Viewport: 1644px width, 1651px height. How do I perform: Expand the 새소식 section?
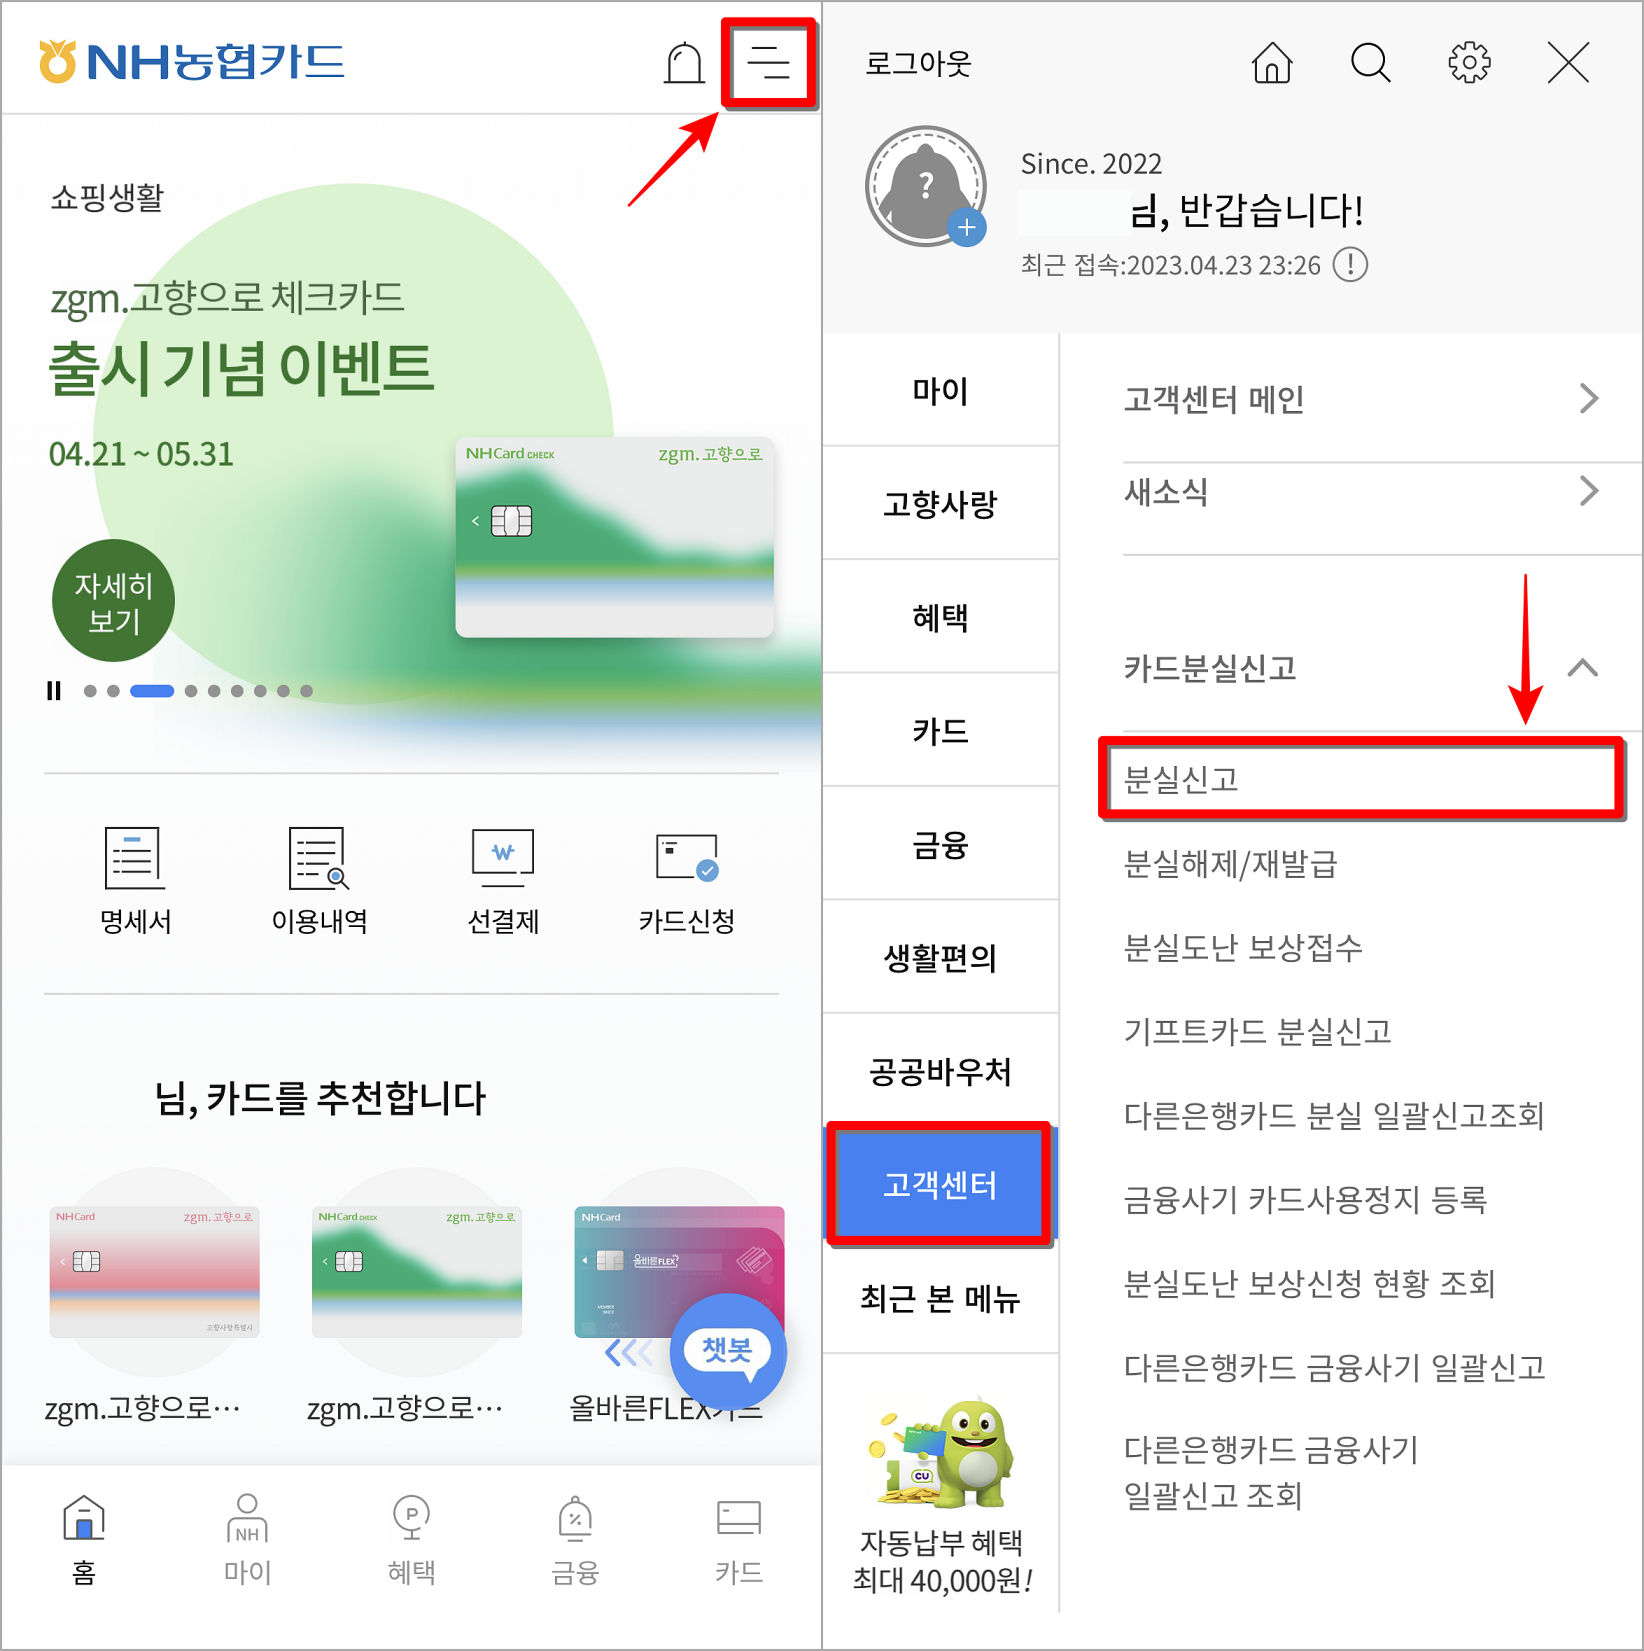point(1588,491)
